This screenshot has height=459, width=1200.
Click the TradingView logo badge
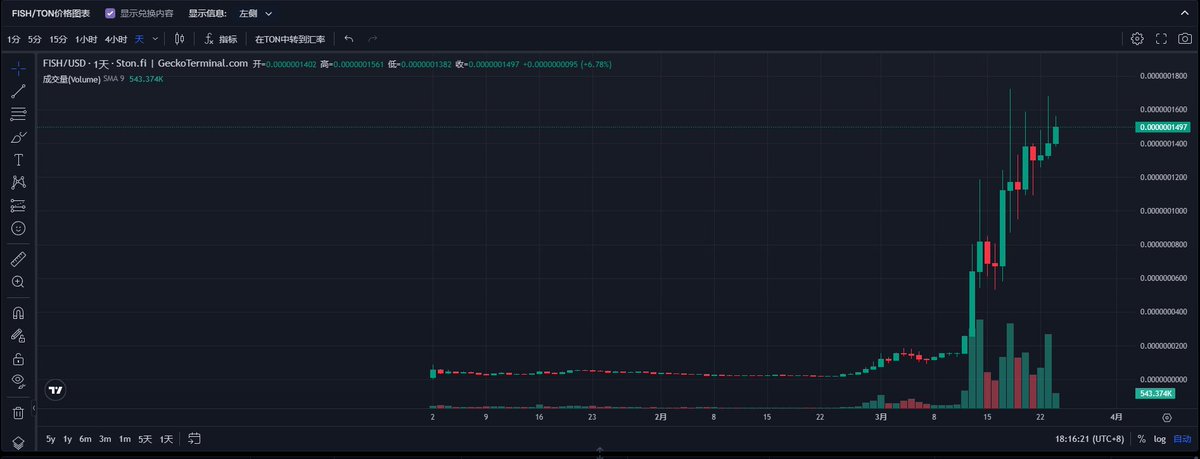pos(57,391)
